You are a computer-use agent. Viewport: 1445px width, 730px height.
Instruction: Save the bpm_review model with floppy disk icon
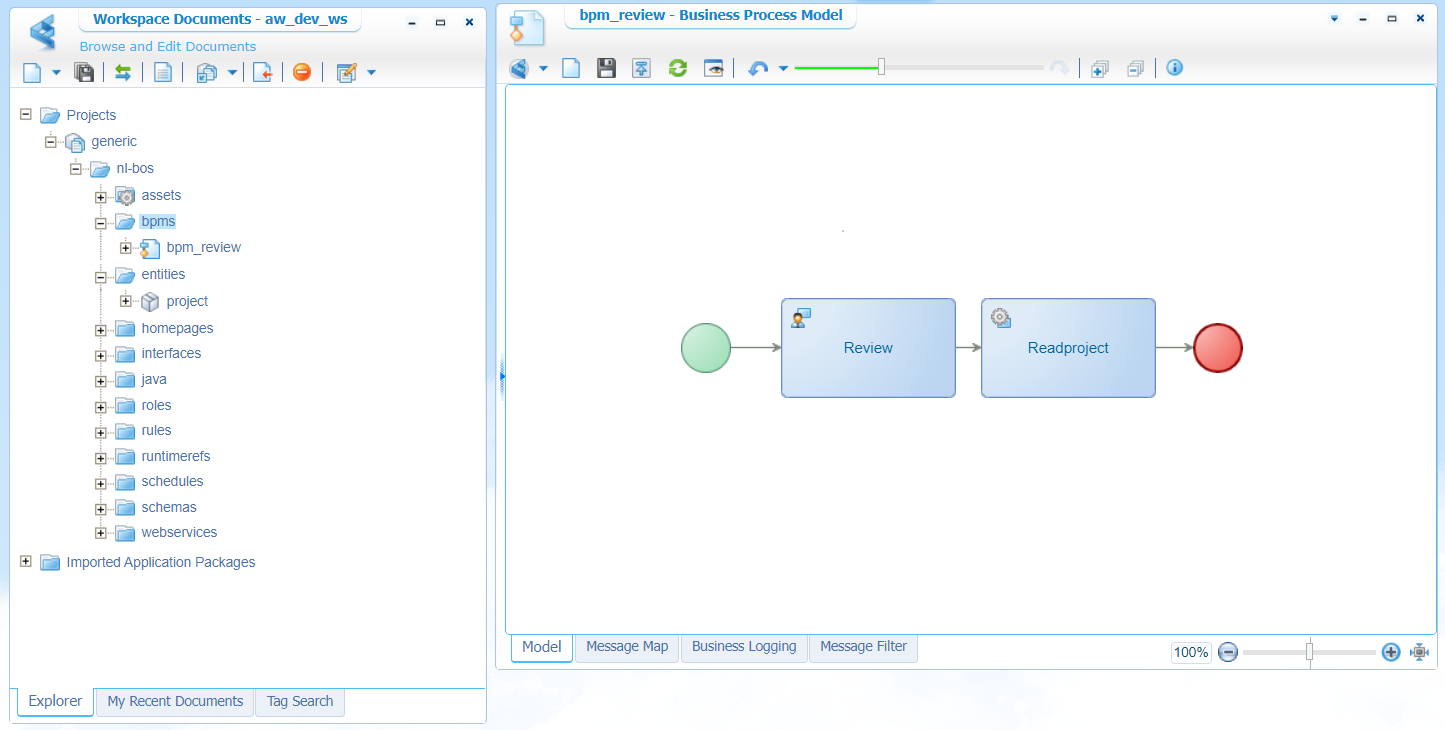click(606, 68)
